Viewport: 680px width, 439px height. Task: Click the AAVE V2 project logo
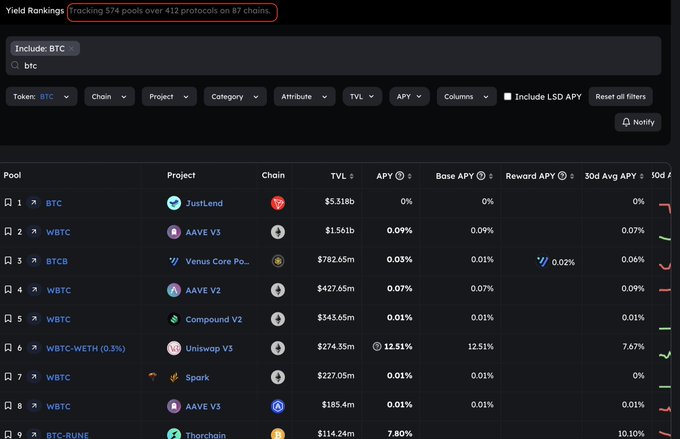[x=174, y=290]
